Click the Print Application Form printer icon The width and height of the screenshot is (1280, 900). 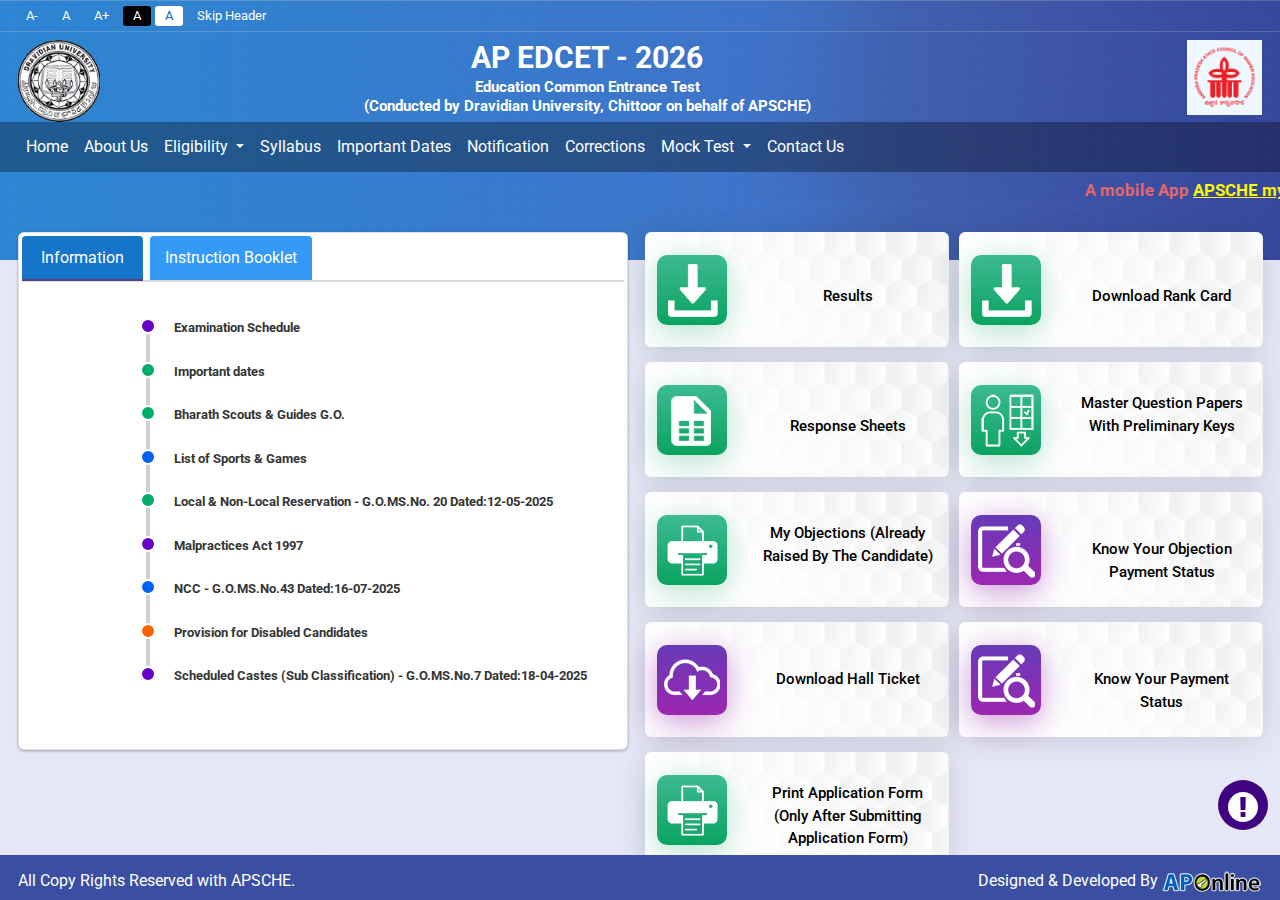[x=692, y=810]
